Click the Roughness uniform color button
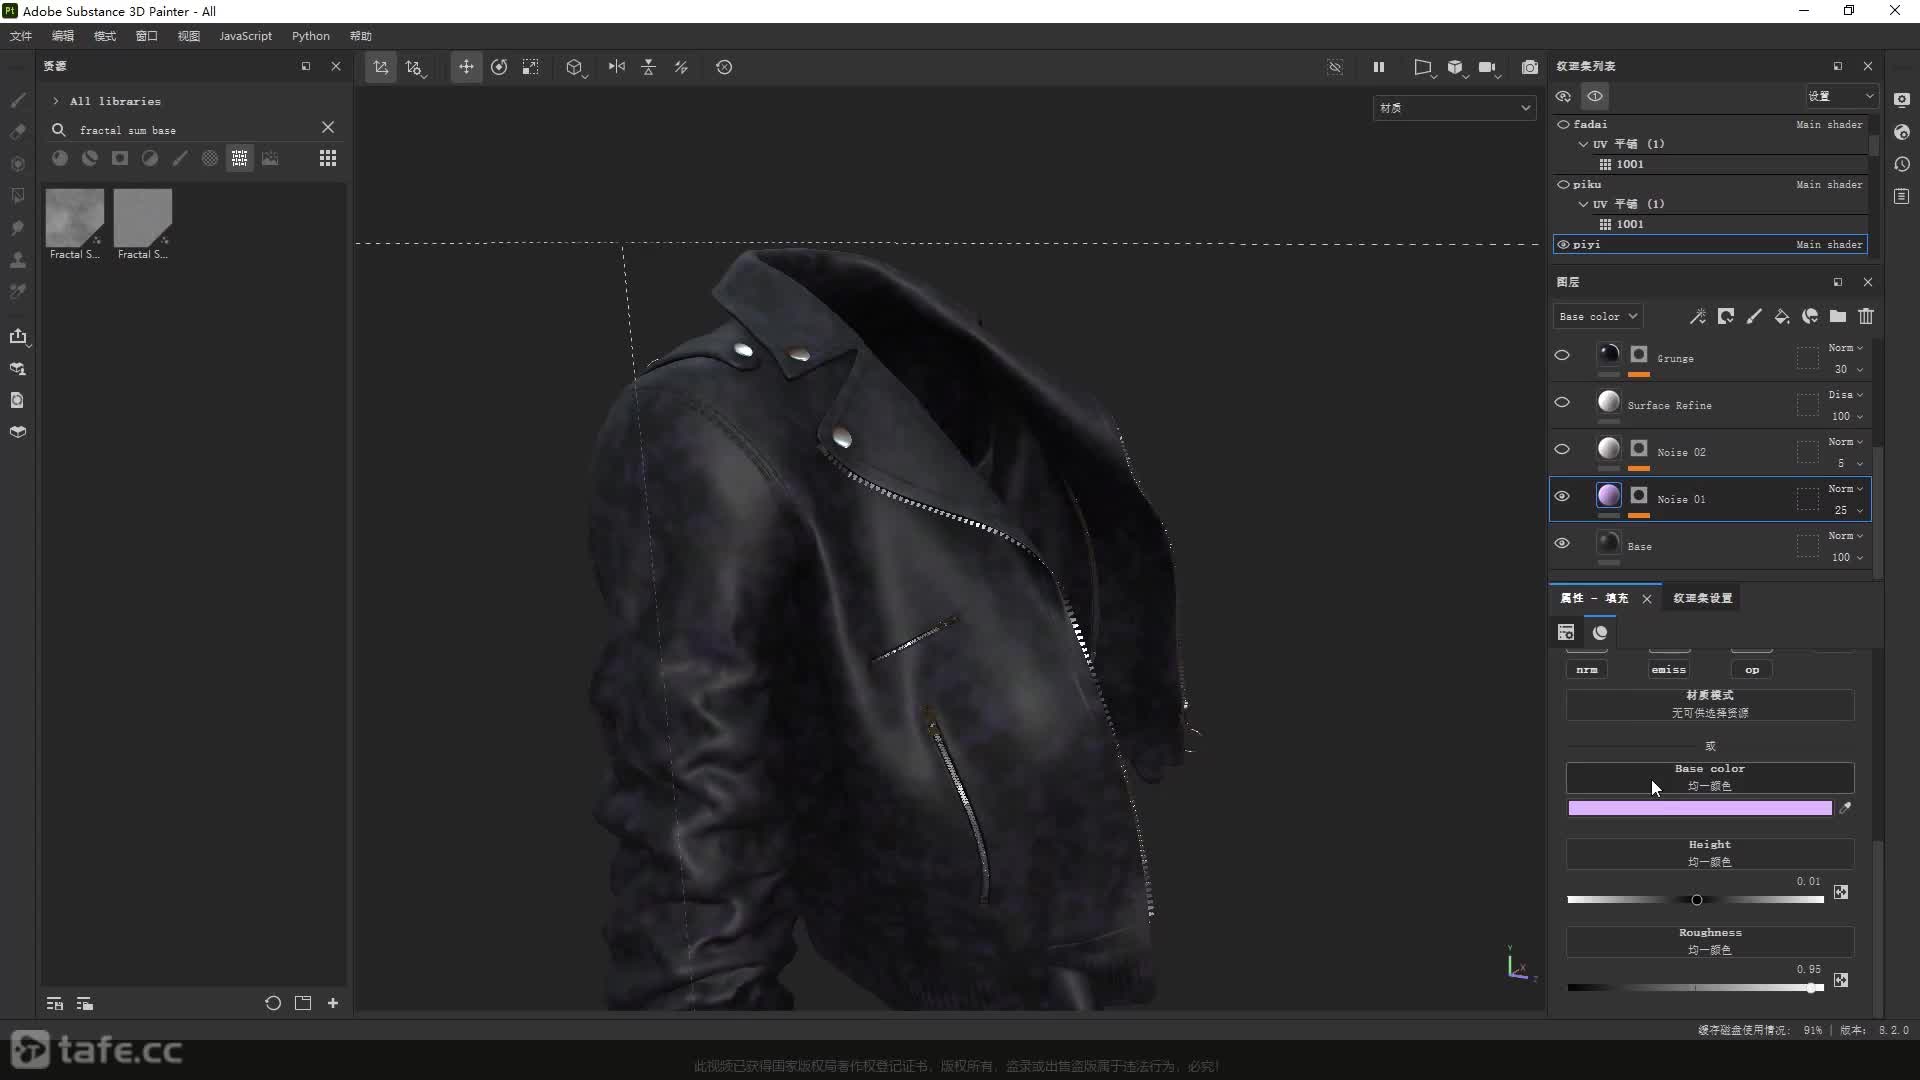The width and height of the screenshot is (1920, 1080). [x=1710, y=941]
